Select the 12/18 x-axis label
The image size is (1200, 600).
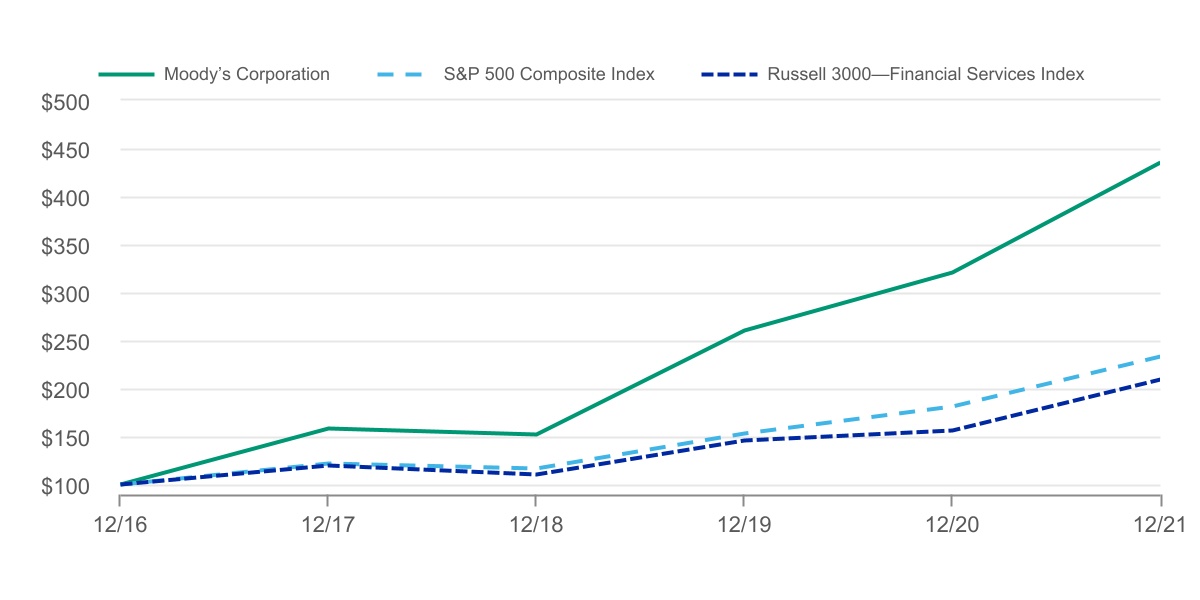click(536, 523)
